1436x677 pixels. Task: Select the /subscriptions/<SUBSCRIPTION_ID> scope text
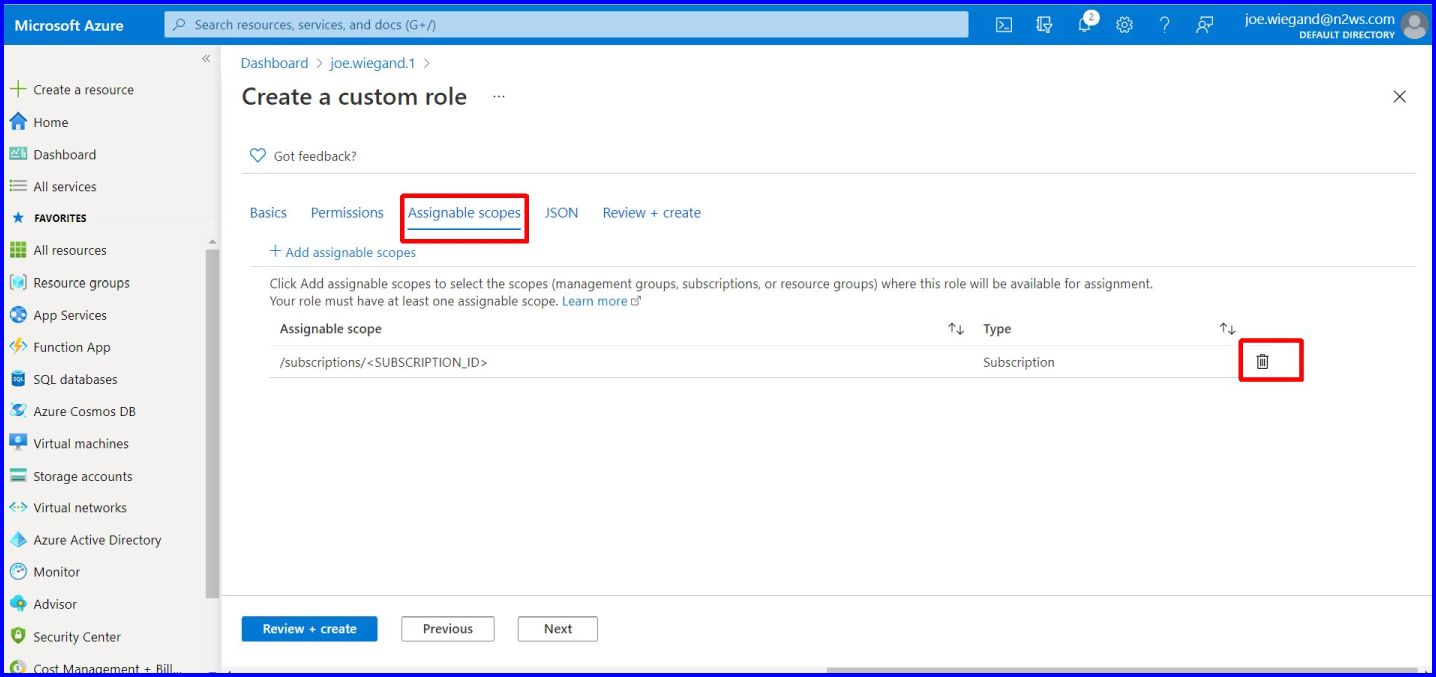tap(384, 362)
